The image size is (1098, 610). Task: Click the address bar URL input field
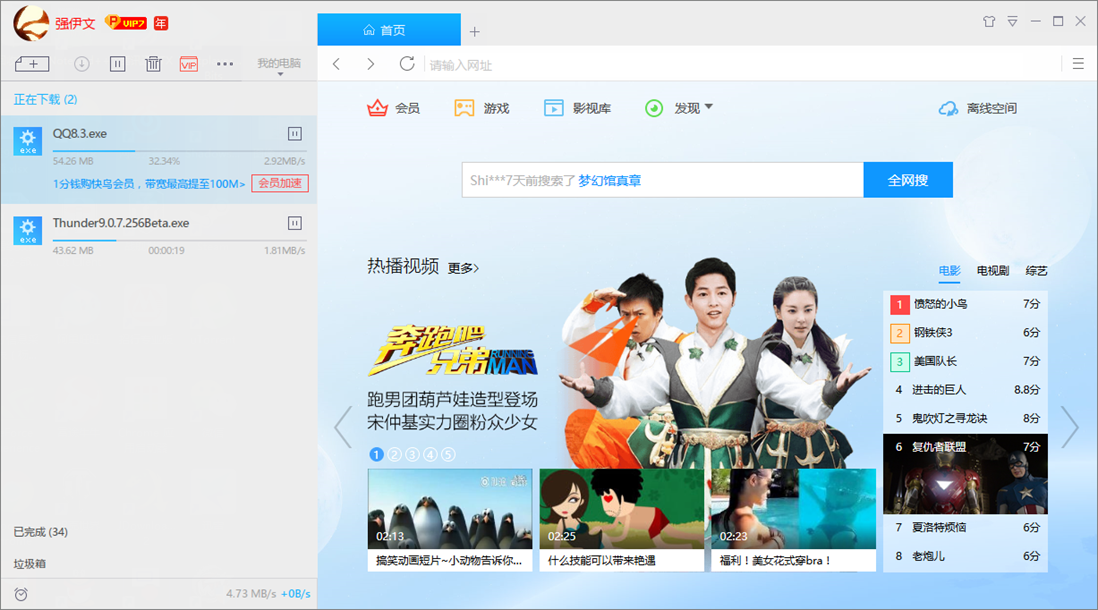pyautogui.click(x=700, y=65)
